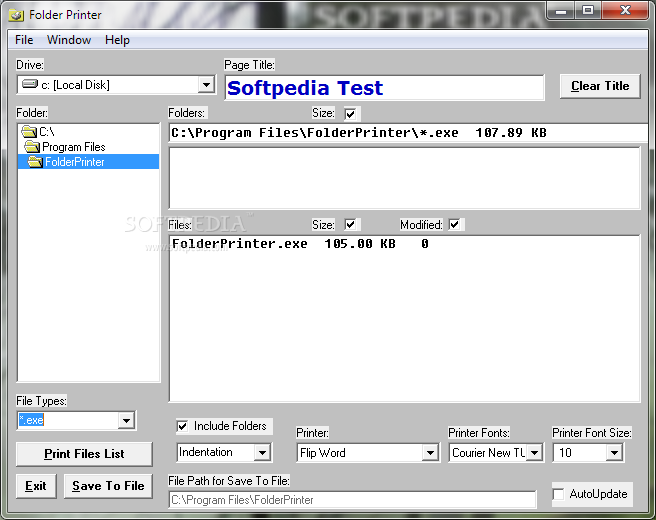Open the File menu
The width and height of the screenshot is (656, 520).
pos(24,40)
